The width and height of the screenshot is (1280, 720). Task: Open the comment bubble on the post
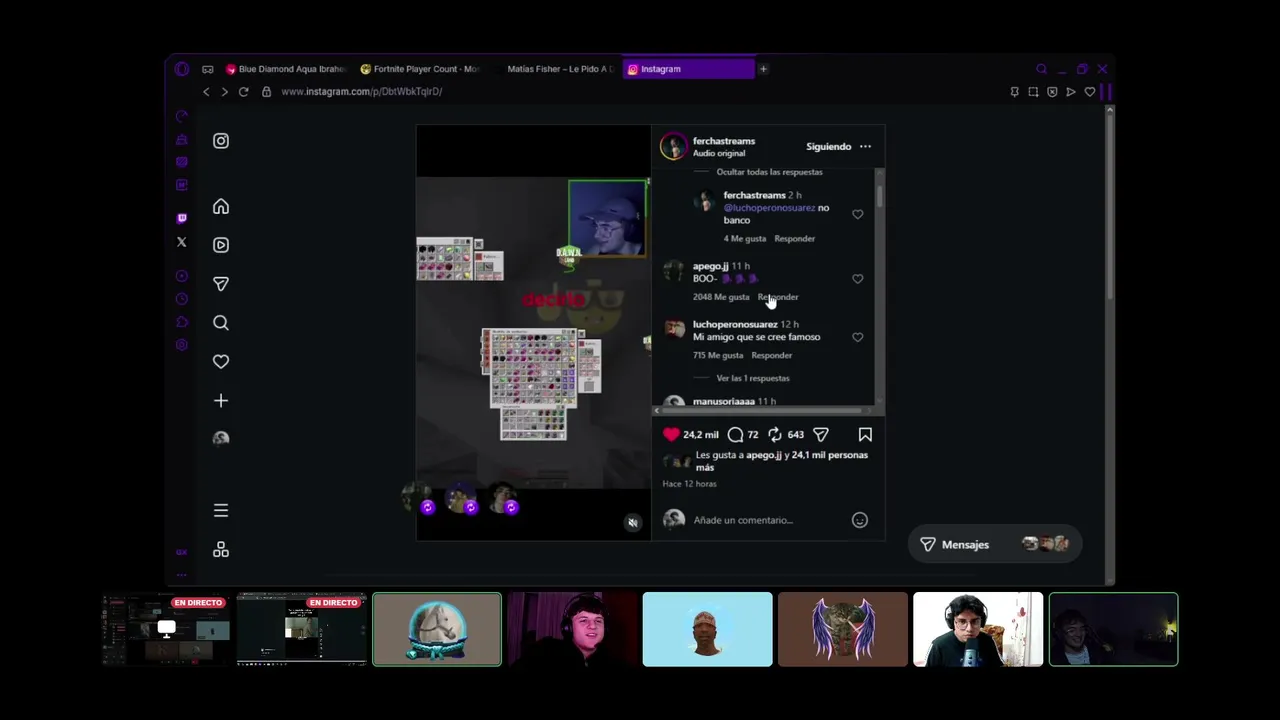[736, 435]
